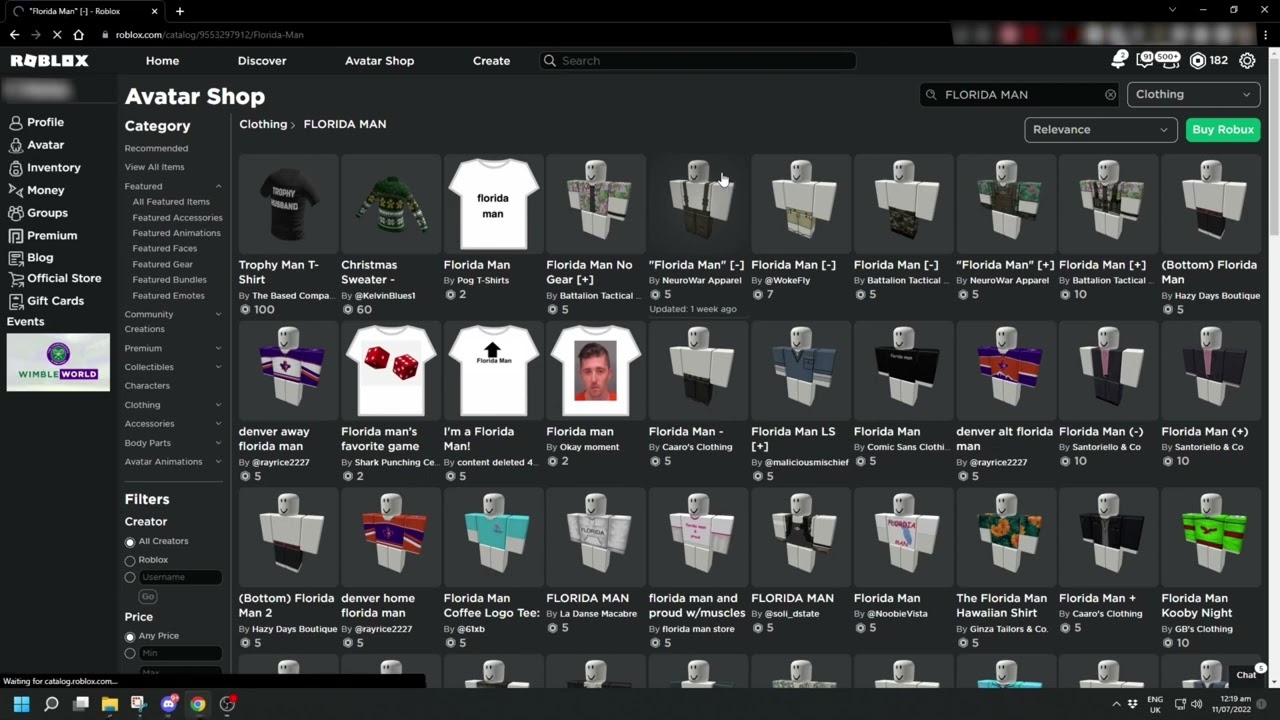Open Windows taskbar search icon

coord(51,704)
